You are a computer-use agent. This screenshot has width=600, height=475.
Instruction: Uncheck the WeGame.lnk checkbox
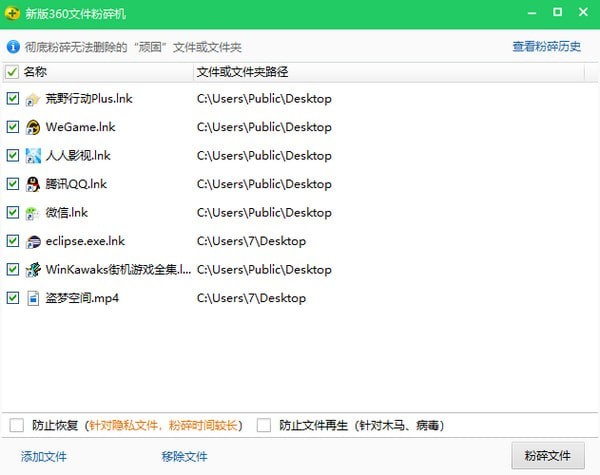pos(13,127)
